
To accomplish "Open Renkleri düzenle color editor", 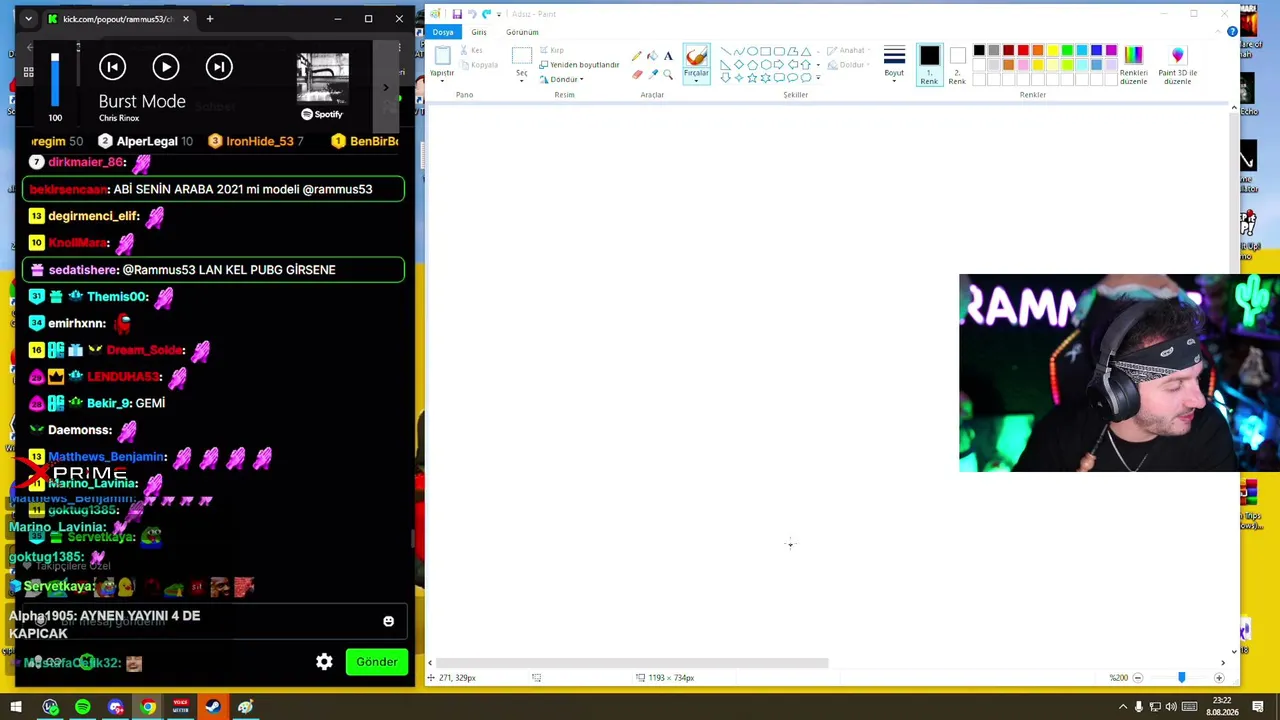I will pos(1133,65).
